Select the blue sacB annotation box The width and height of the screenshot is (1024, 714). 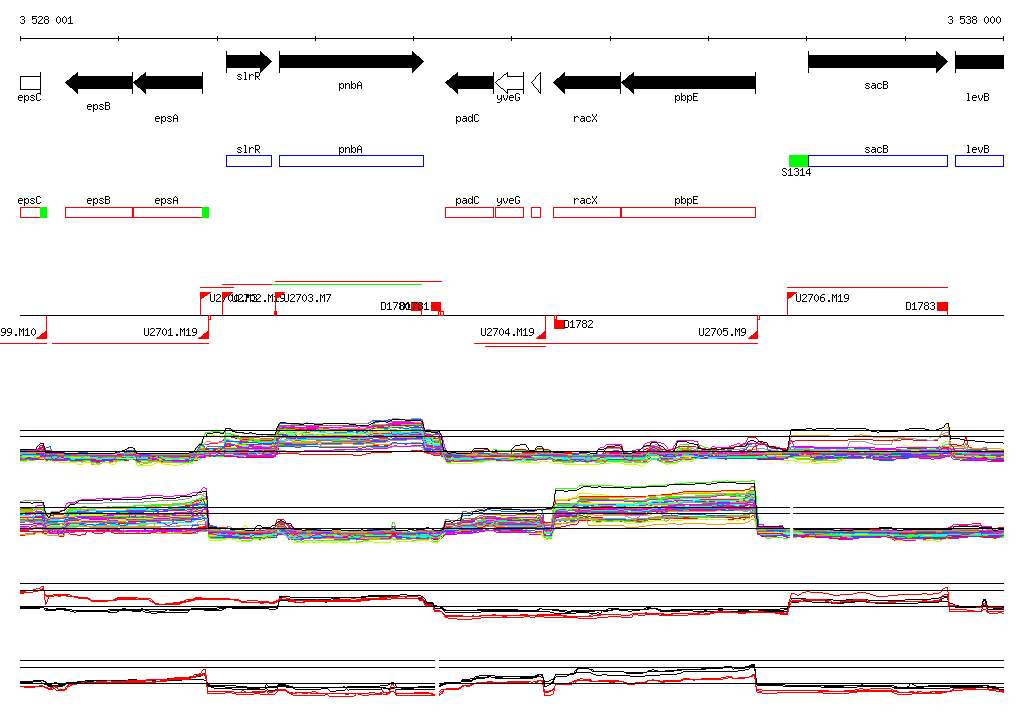878,161
